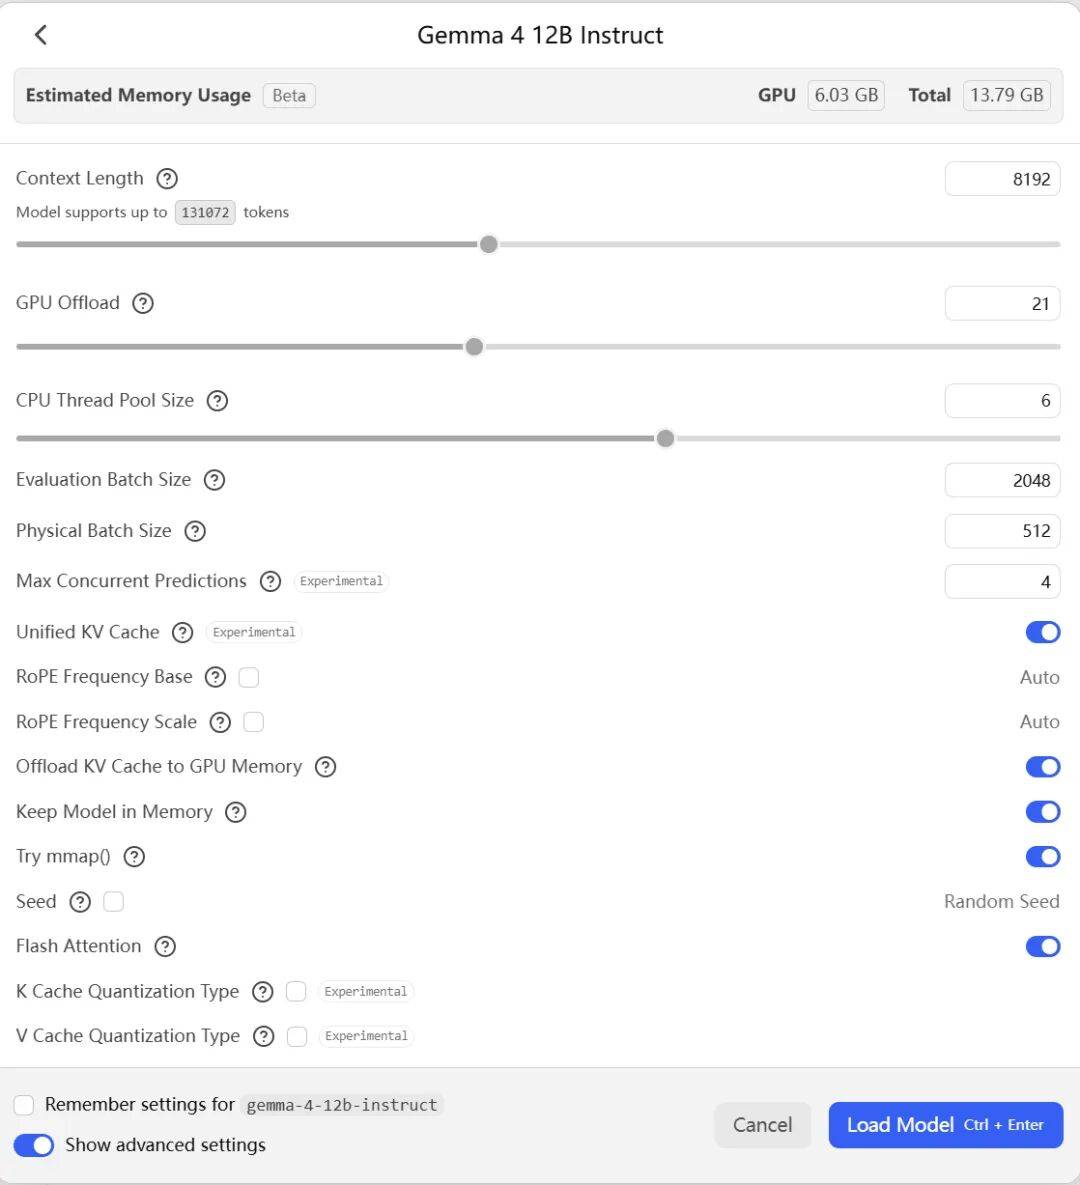This screenshot has height=1185, width=1080.
Task: Click Auto value for RoPE Frequency Scale
Action: coord(1039,722)
